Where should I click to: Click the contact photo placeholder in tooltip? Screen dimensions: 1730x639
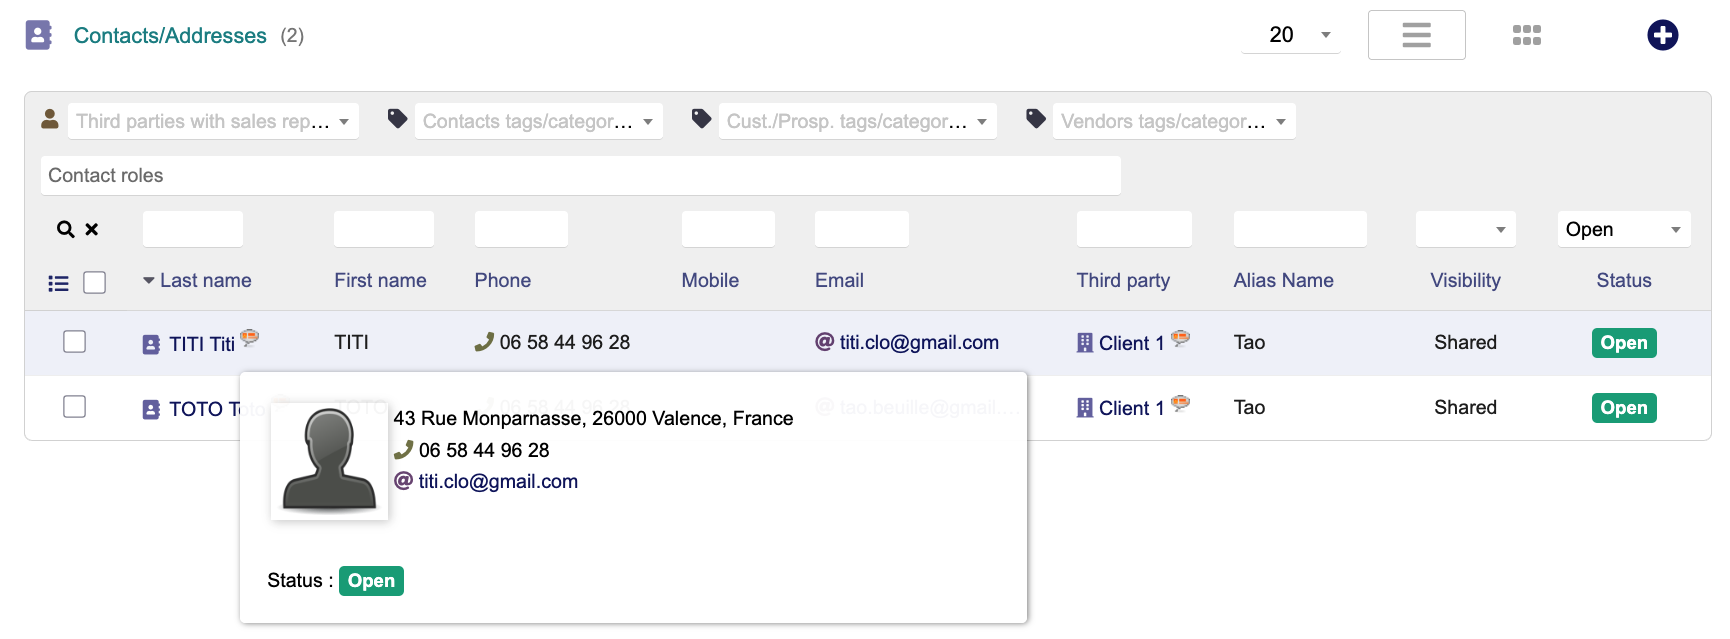point(329,461)
